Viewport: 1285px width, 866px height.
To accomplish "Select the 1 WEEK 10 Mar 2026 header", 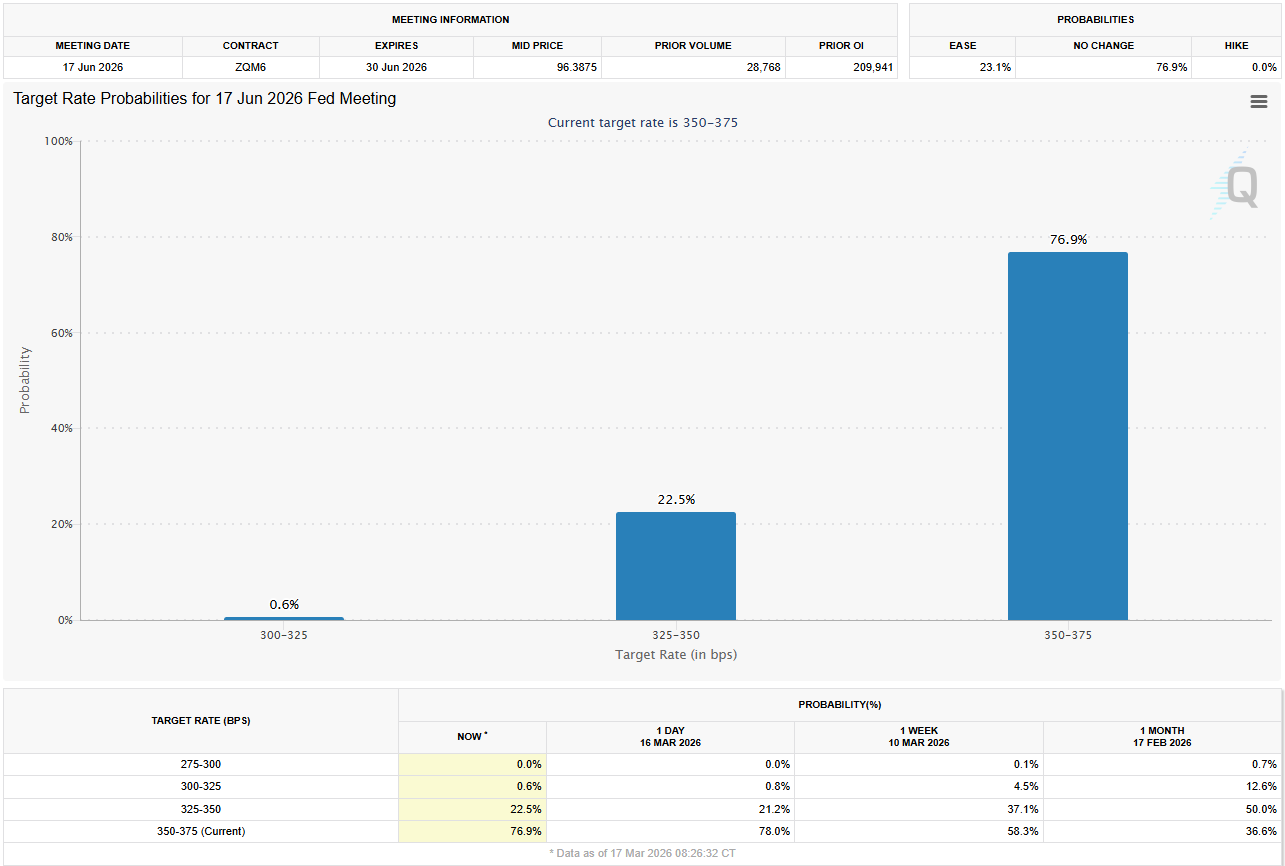I will click(x=918, y=737).
